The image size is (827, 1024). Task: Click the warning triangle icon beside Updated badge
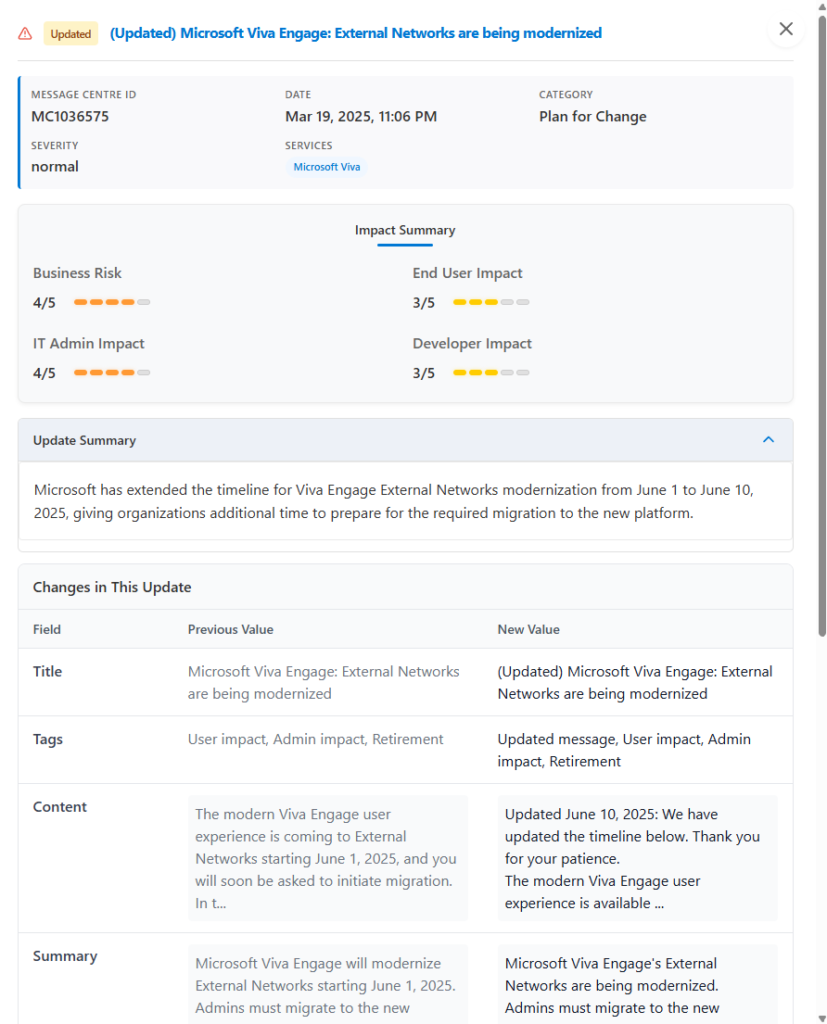(25, 34)
